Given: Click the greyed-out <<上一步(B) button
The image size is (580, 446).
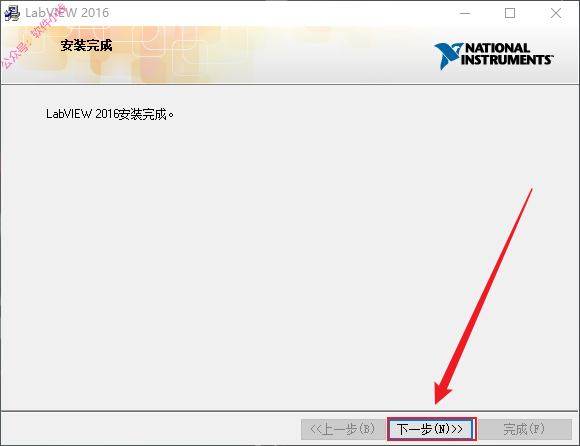Looking at the screenshot, I should 343,429.
